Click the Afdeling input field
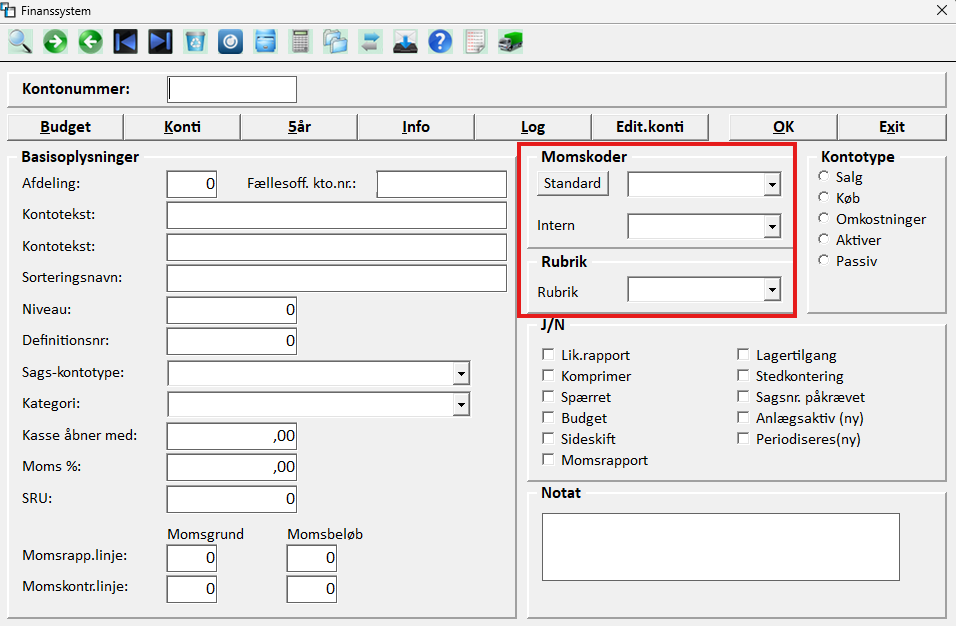 point(191,184)
